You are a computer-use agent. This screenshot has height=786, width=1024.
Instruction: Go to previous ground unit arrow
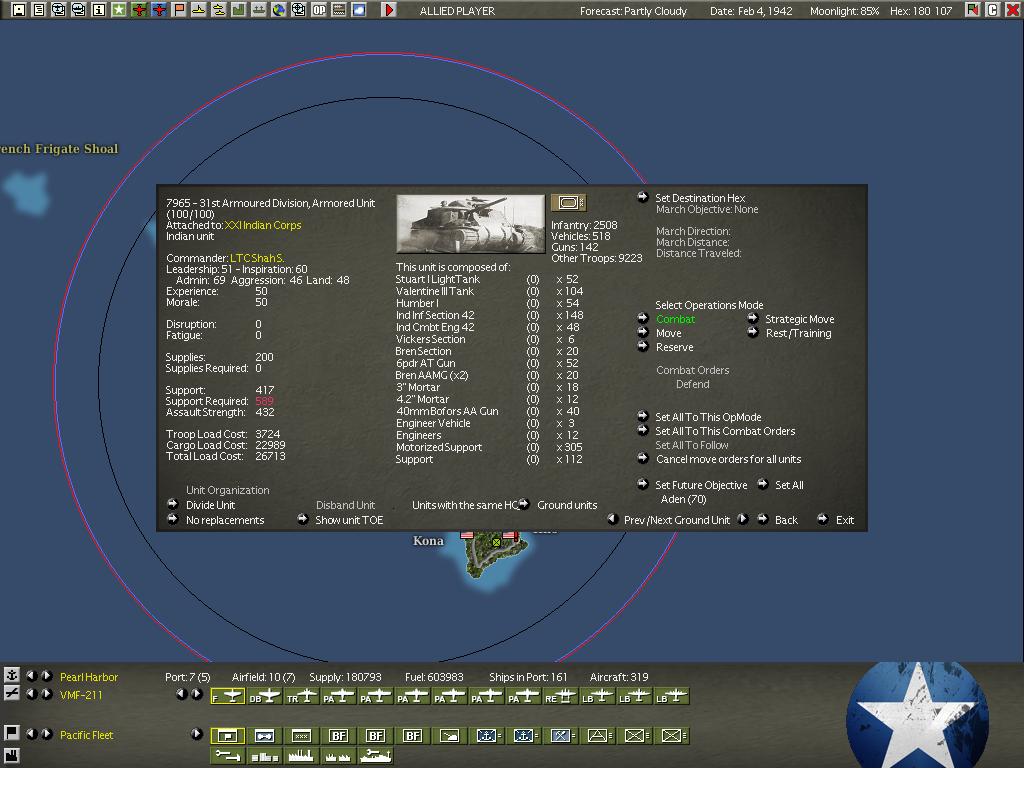tap(613, 519)
